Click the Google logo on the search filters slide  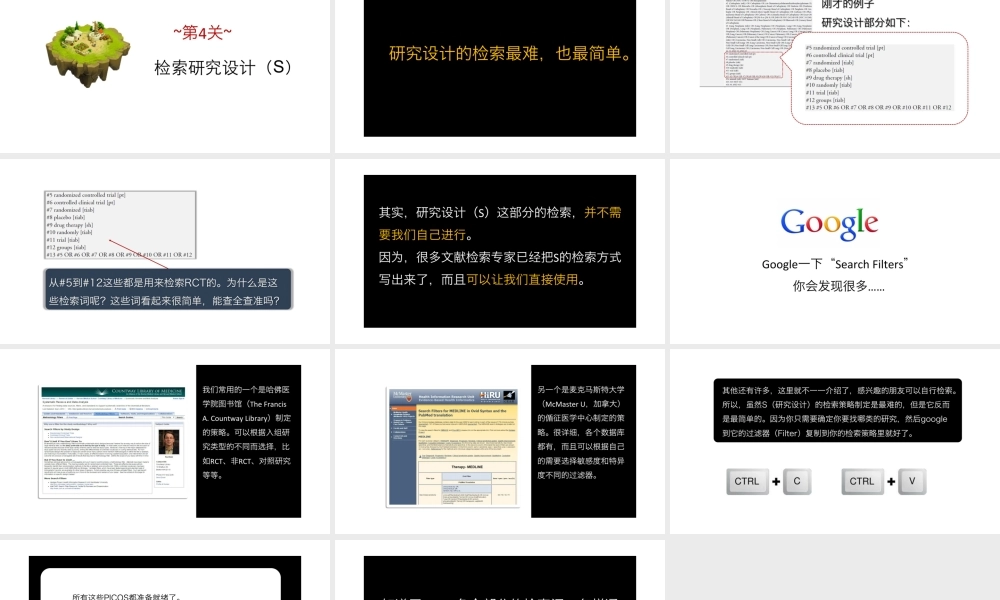[828, 223]
